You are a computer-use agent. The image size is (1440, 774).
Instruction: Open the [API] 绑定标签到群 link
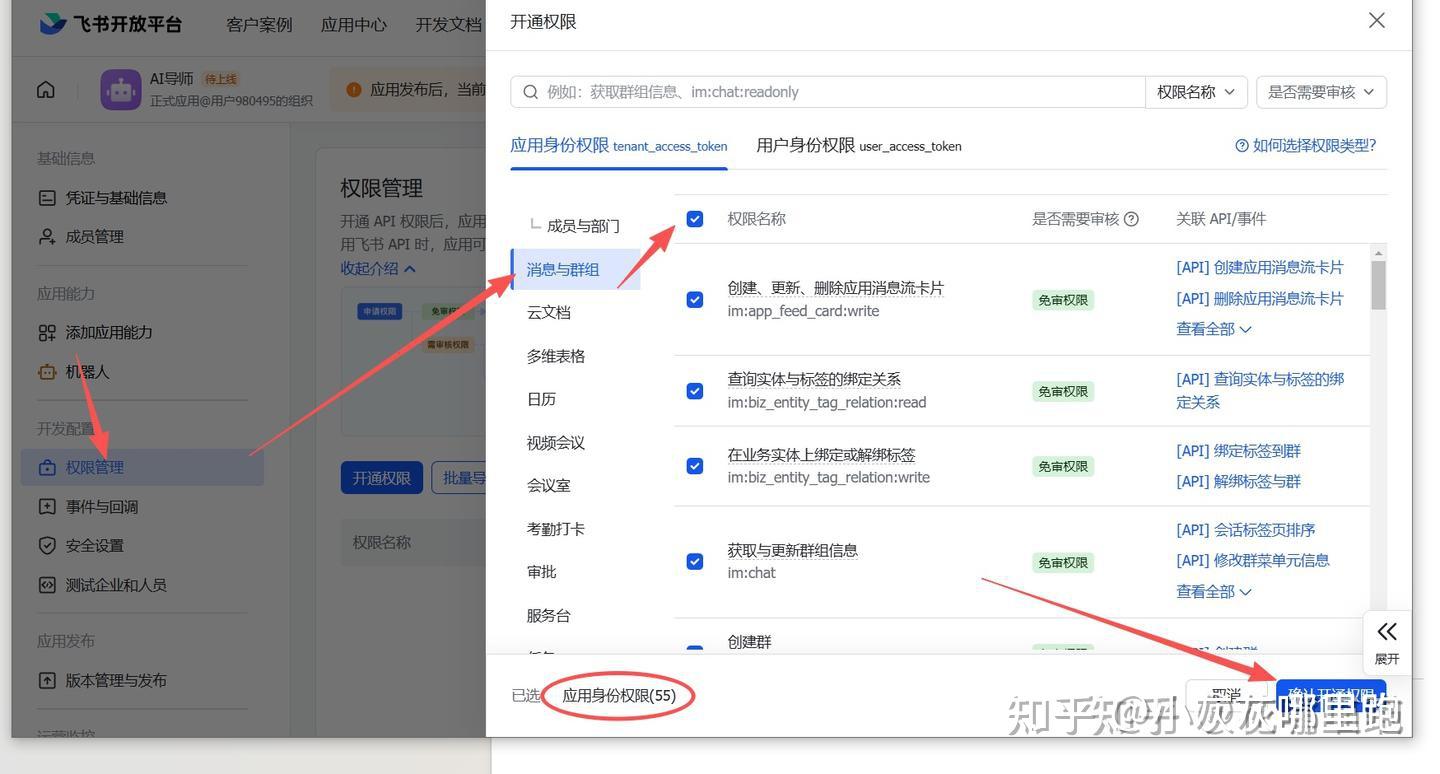(x=1239, y=451)
